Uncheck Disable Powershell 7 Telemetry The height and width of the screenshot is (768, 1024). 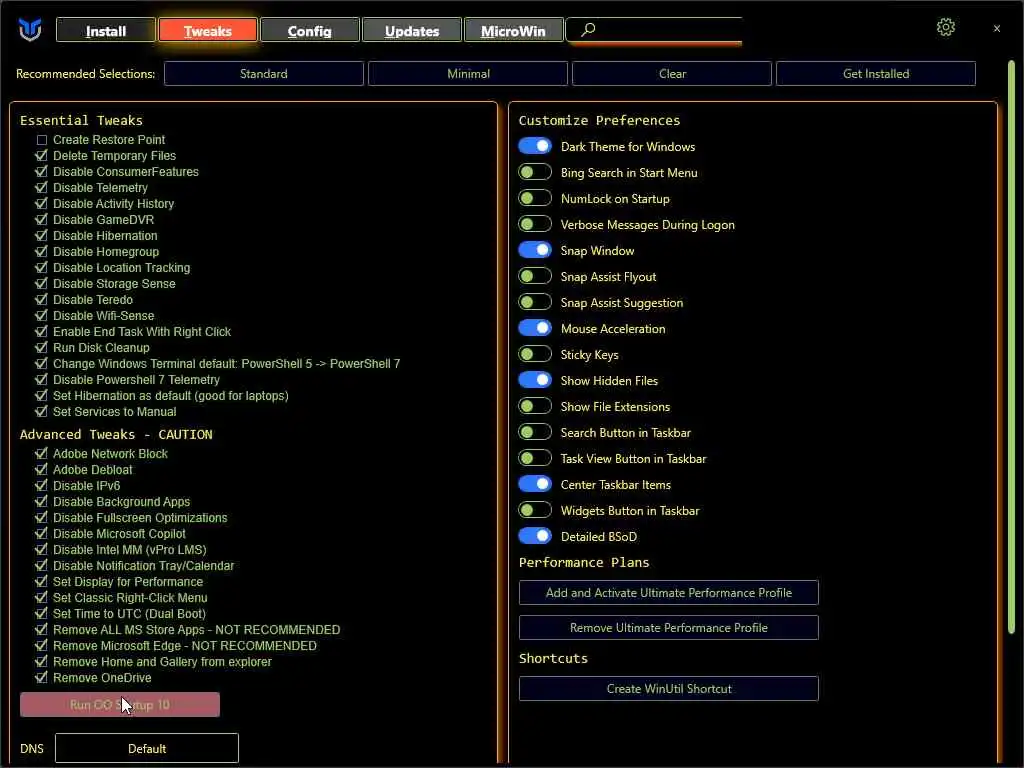[42, 379]
